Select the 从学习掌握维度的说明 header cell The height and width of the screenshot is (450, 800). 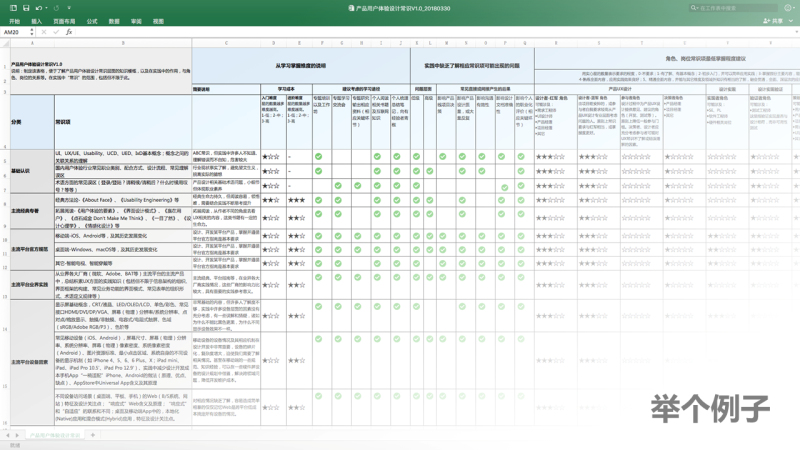tap(301, 66)
